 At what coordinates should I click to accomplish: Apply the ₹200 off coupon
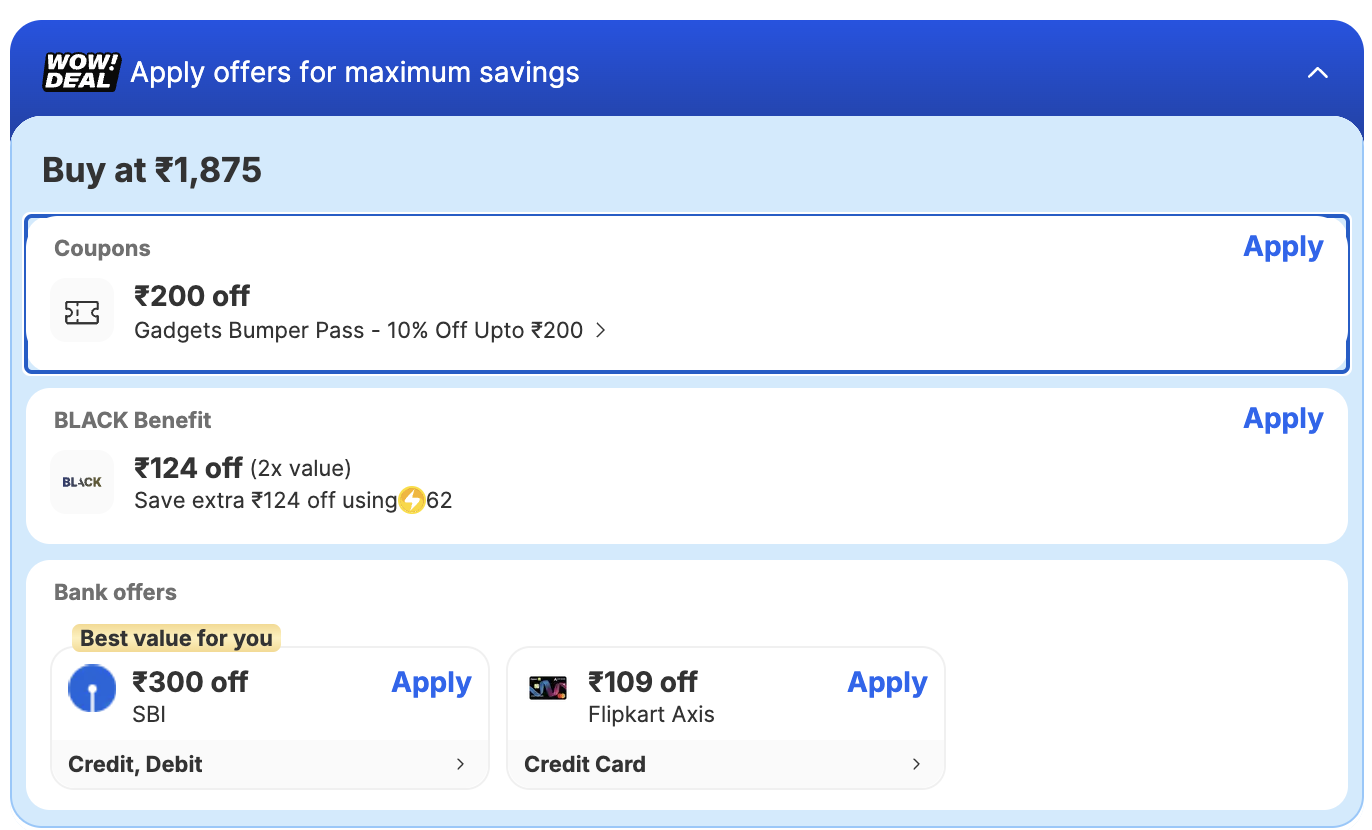1282,247
